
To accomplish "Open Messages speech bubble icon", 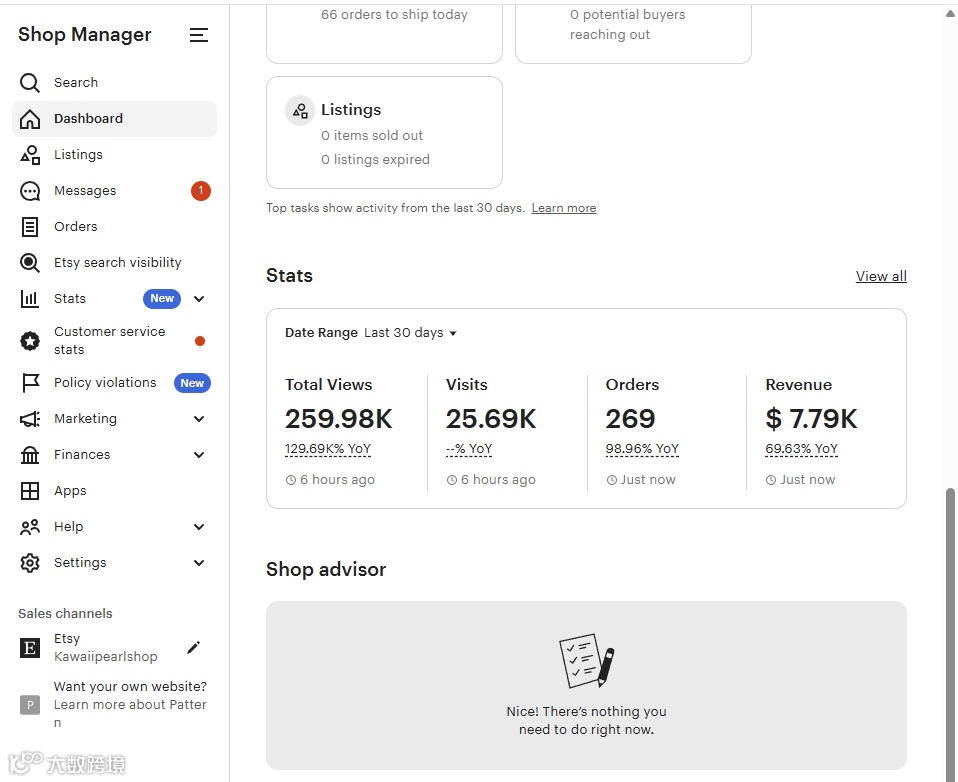I will [x=30, y=191].
